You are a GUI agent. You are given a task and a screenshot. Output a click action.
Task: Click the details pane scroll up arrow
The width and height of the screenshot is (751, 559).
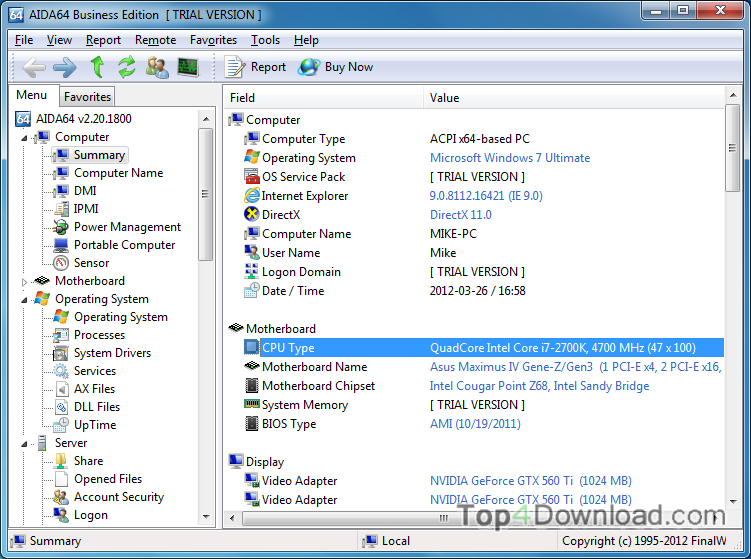click(733, 95)
